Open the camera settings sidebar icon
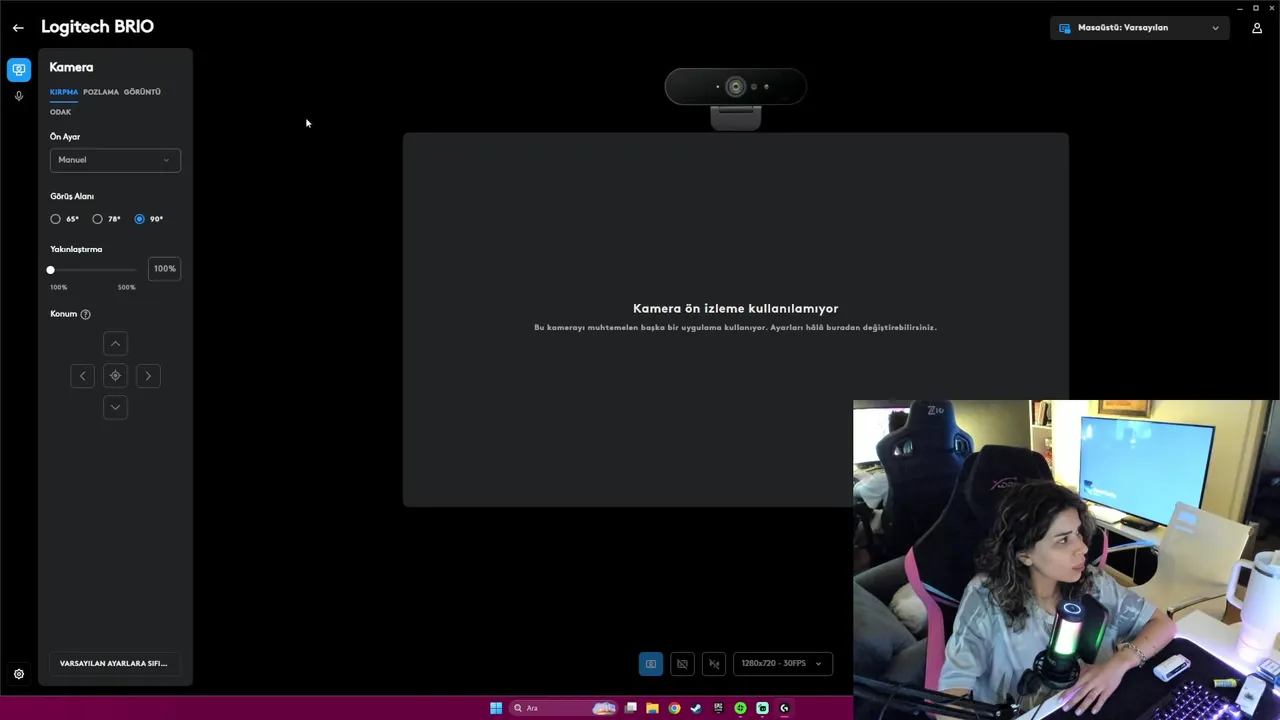 [18, 70]
